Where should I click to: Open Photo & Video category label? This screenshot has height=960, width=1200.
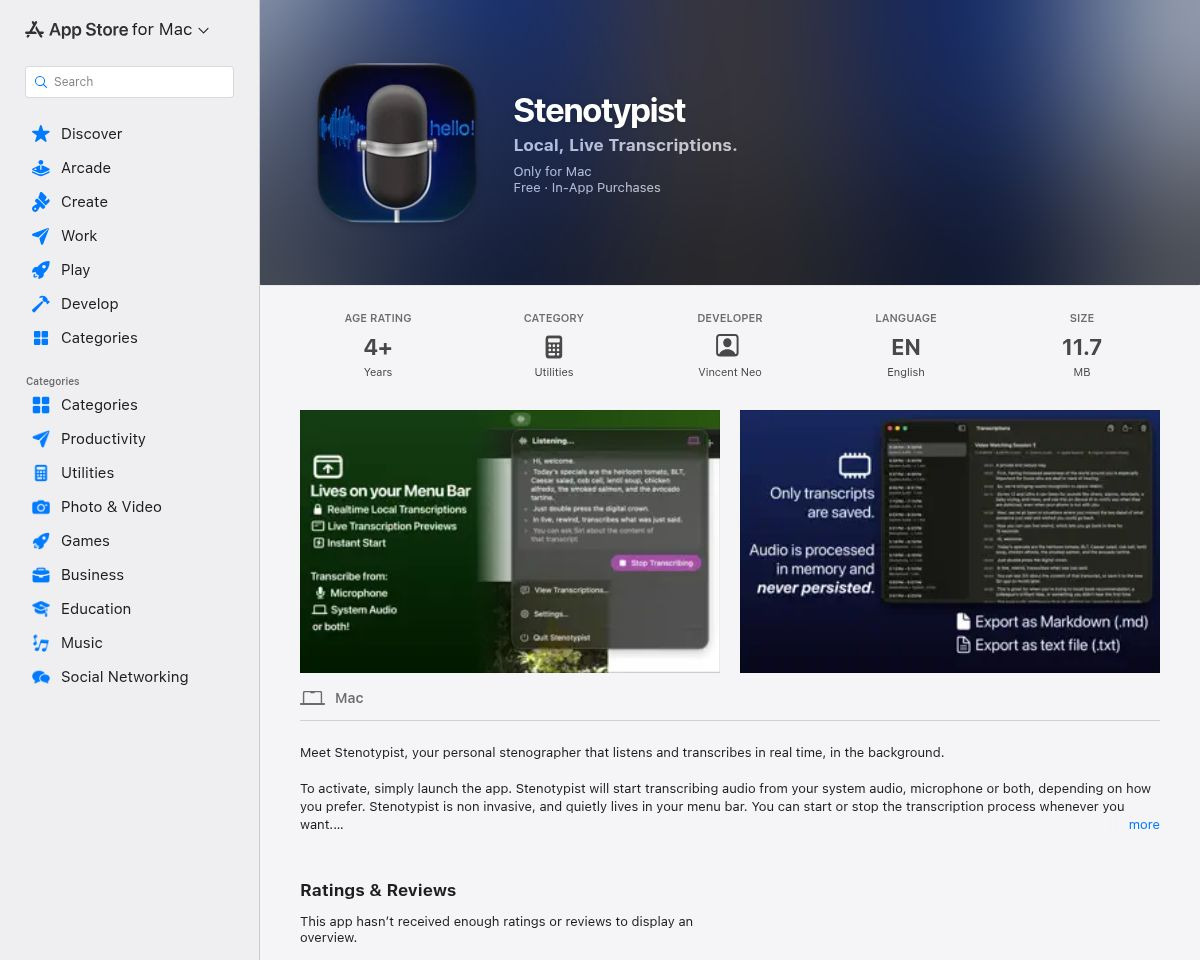point(111,507)
